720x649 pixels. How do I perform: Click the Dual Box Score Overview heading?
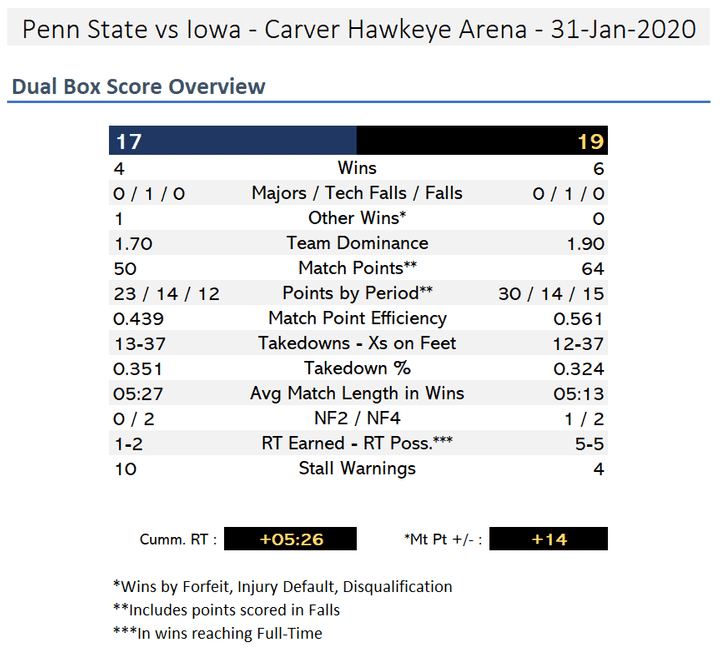(139, 86)
